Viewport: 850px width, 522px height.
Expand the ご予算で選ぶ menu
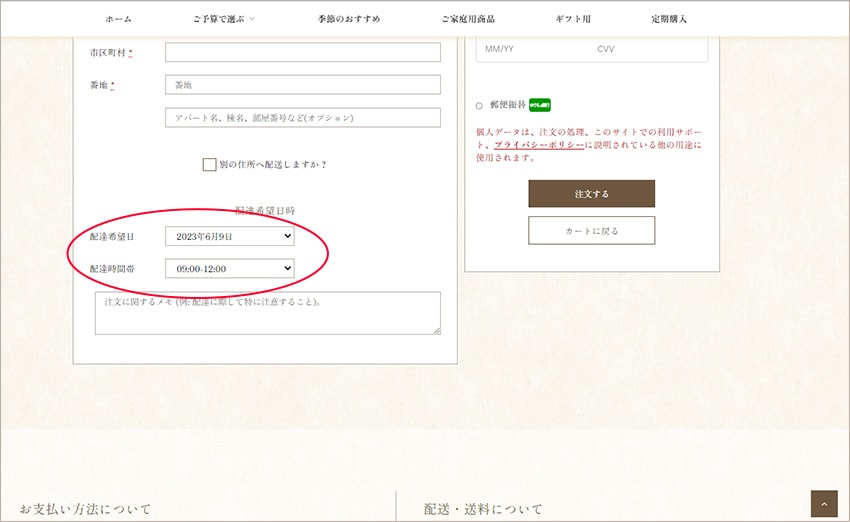224,19
